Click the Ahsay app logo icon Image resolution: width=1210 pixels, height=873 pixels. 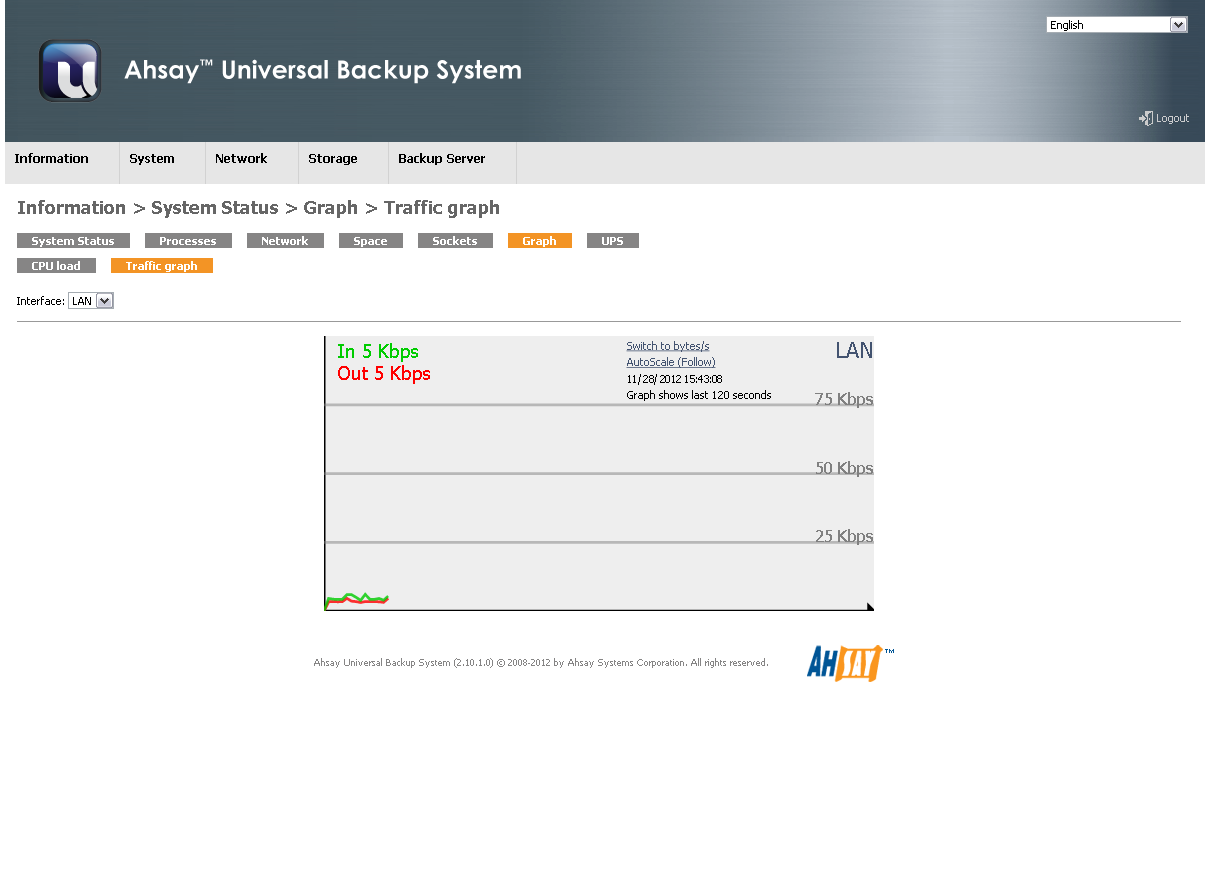pyautogui.click(x=70, y=71)
